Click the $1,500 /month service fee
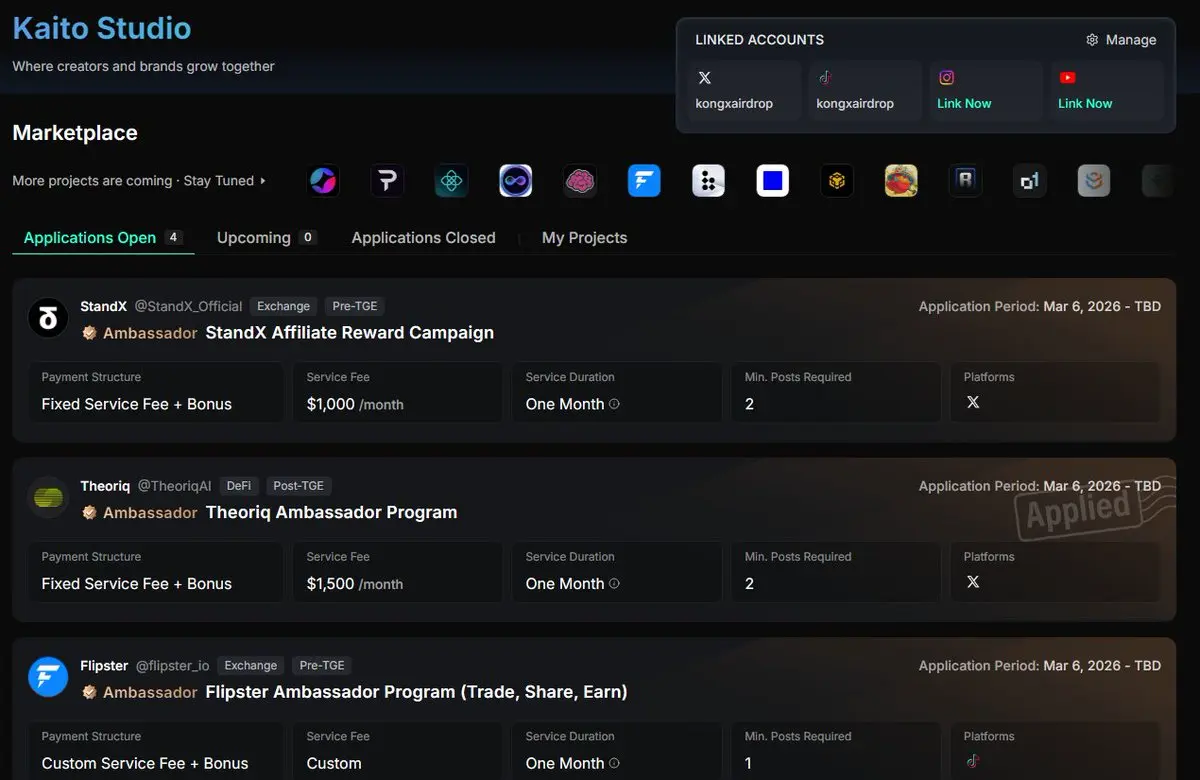The height and width of the screenshot is (780, 1200). pyautogui.click(x=355, y=584)
